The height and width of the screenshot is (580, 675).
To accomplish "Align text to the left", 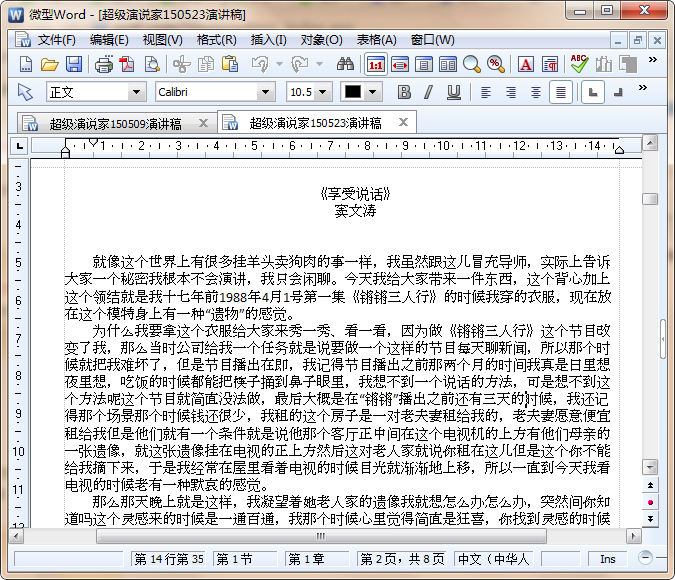I will (x=486, y=92).
